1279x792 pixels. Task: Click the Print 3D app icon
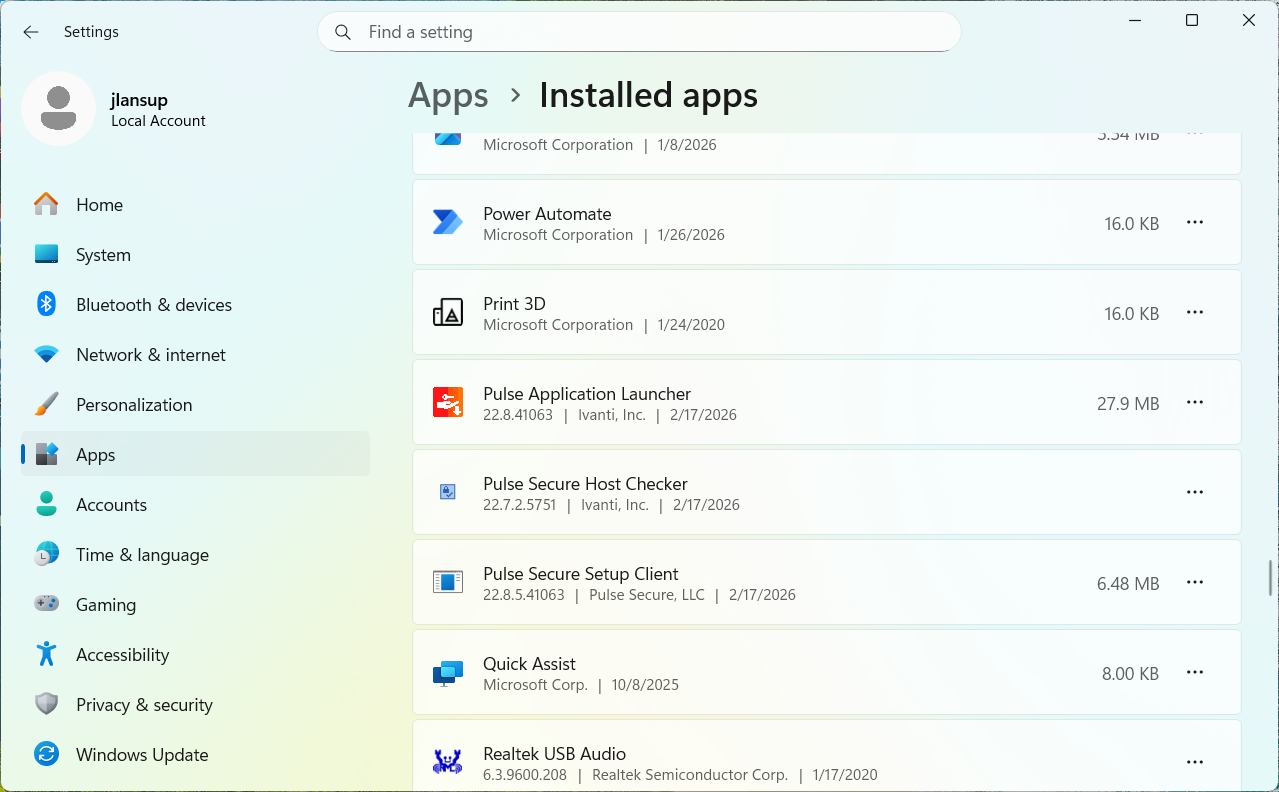(447, 313)
